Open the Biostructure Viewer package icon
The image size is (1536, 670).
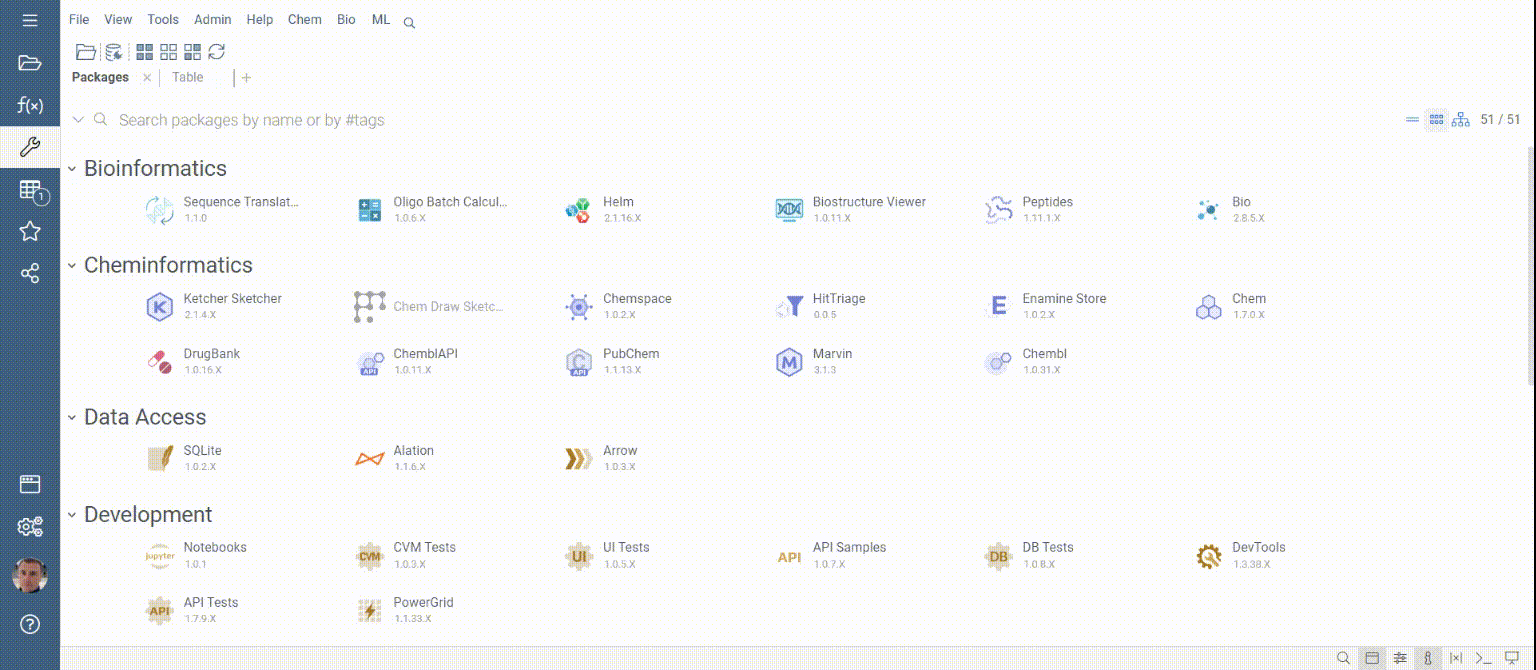point(789,210)
